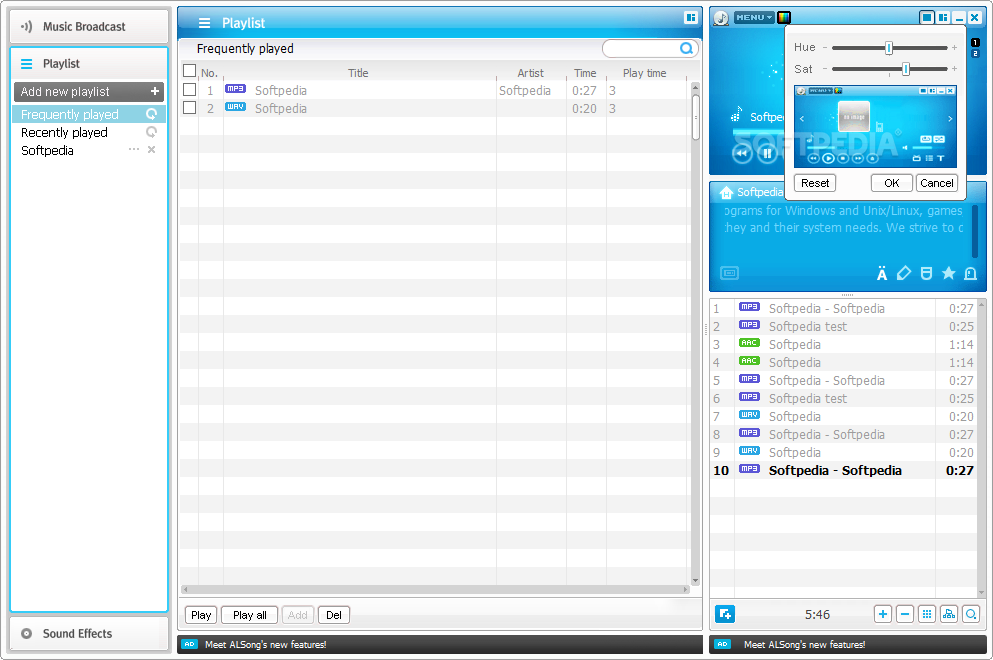This screenshot has width=993, height=660.
Task: Click the star favorite icon
Action: [x=948, y=273]
